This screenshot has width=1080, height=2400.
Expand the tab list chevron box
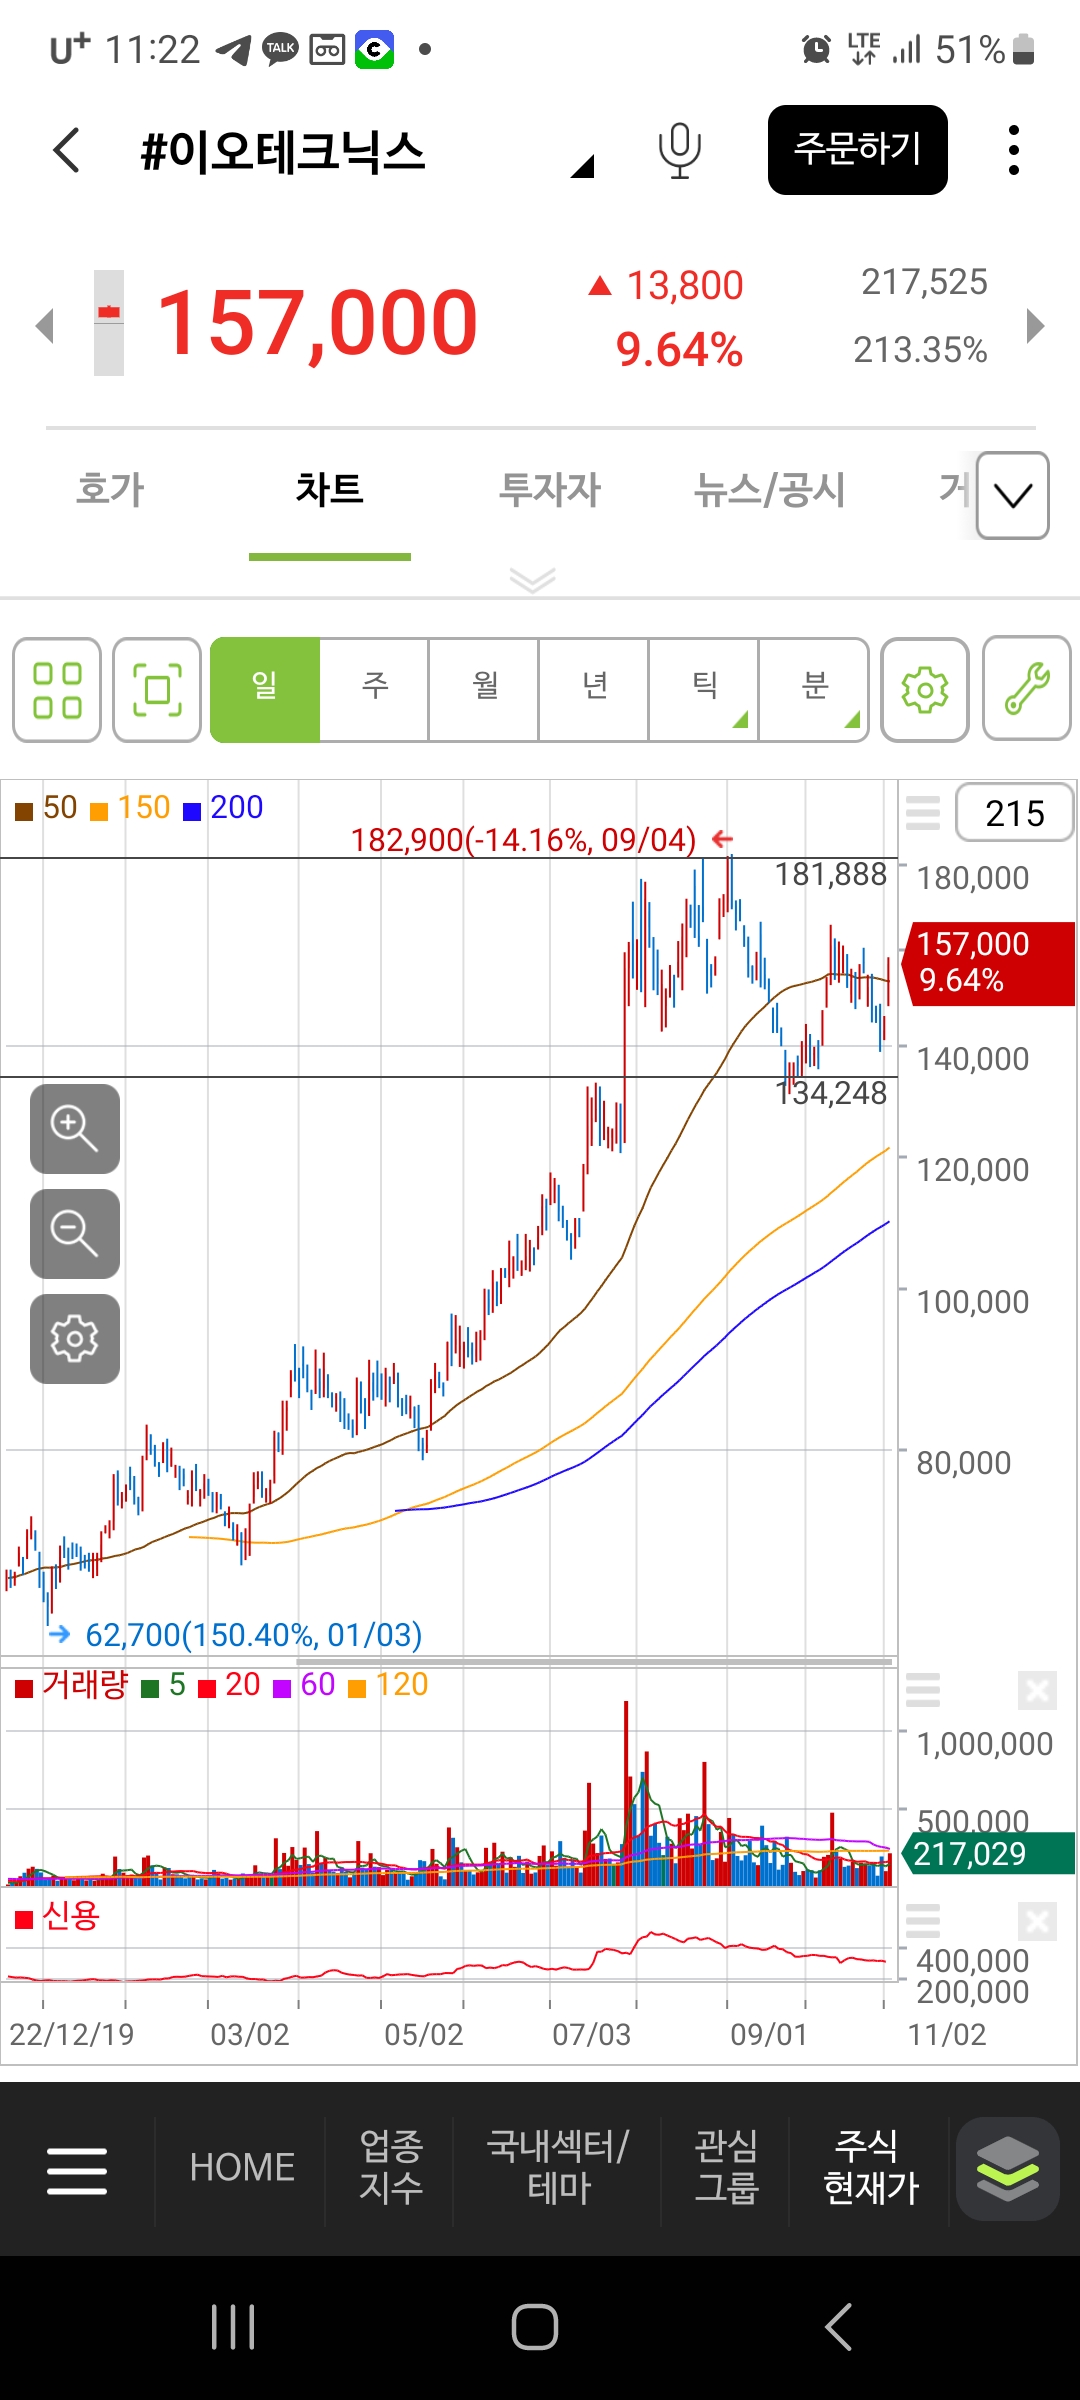coord(1013,496)
